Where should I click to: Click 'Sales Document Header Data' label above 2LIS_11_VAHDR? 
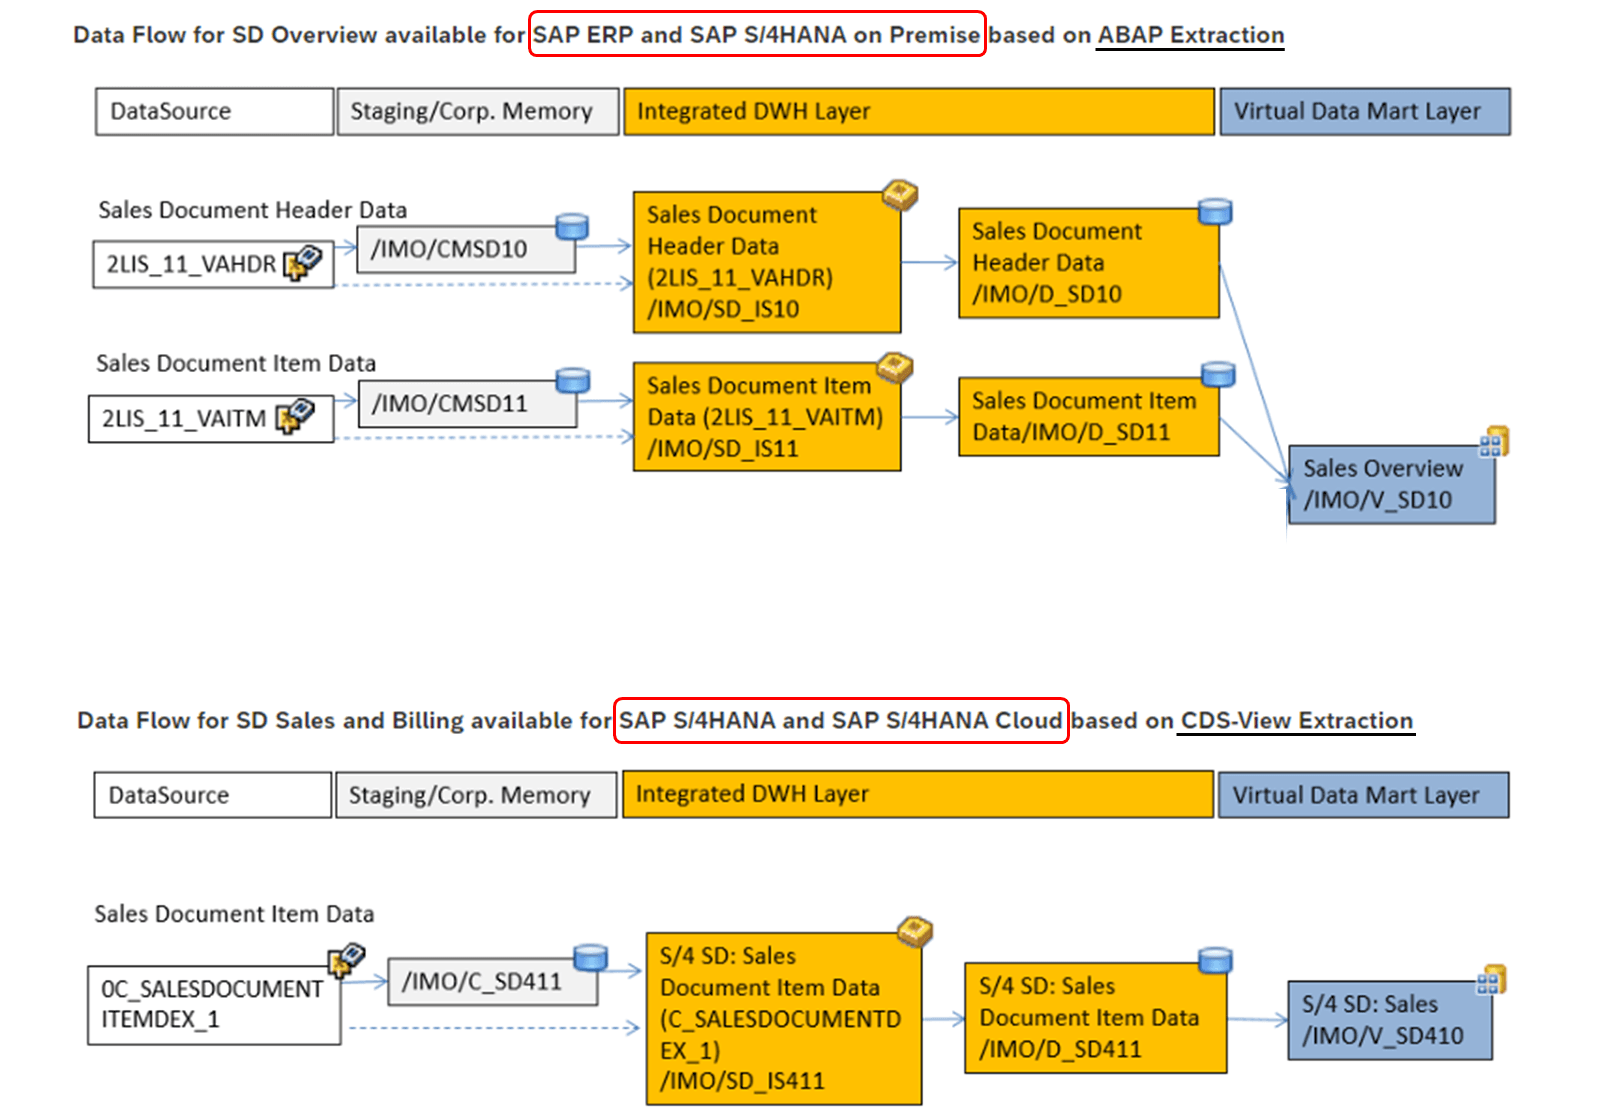(x=252, y=210)
